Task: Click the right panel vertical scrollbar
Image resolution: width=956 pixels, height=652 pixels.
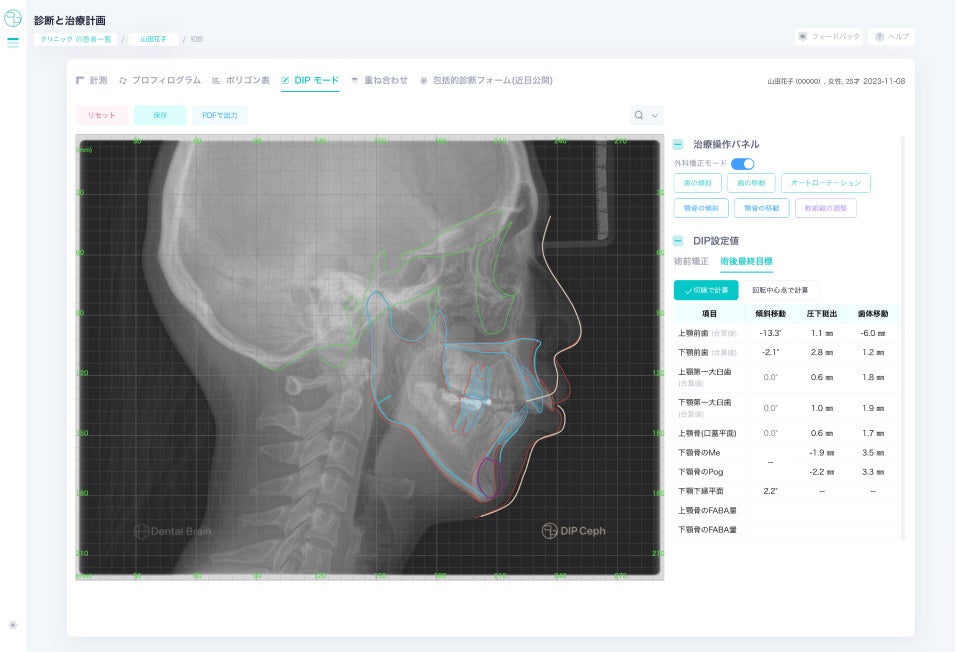Action: click(903, 339)
